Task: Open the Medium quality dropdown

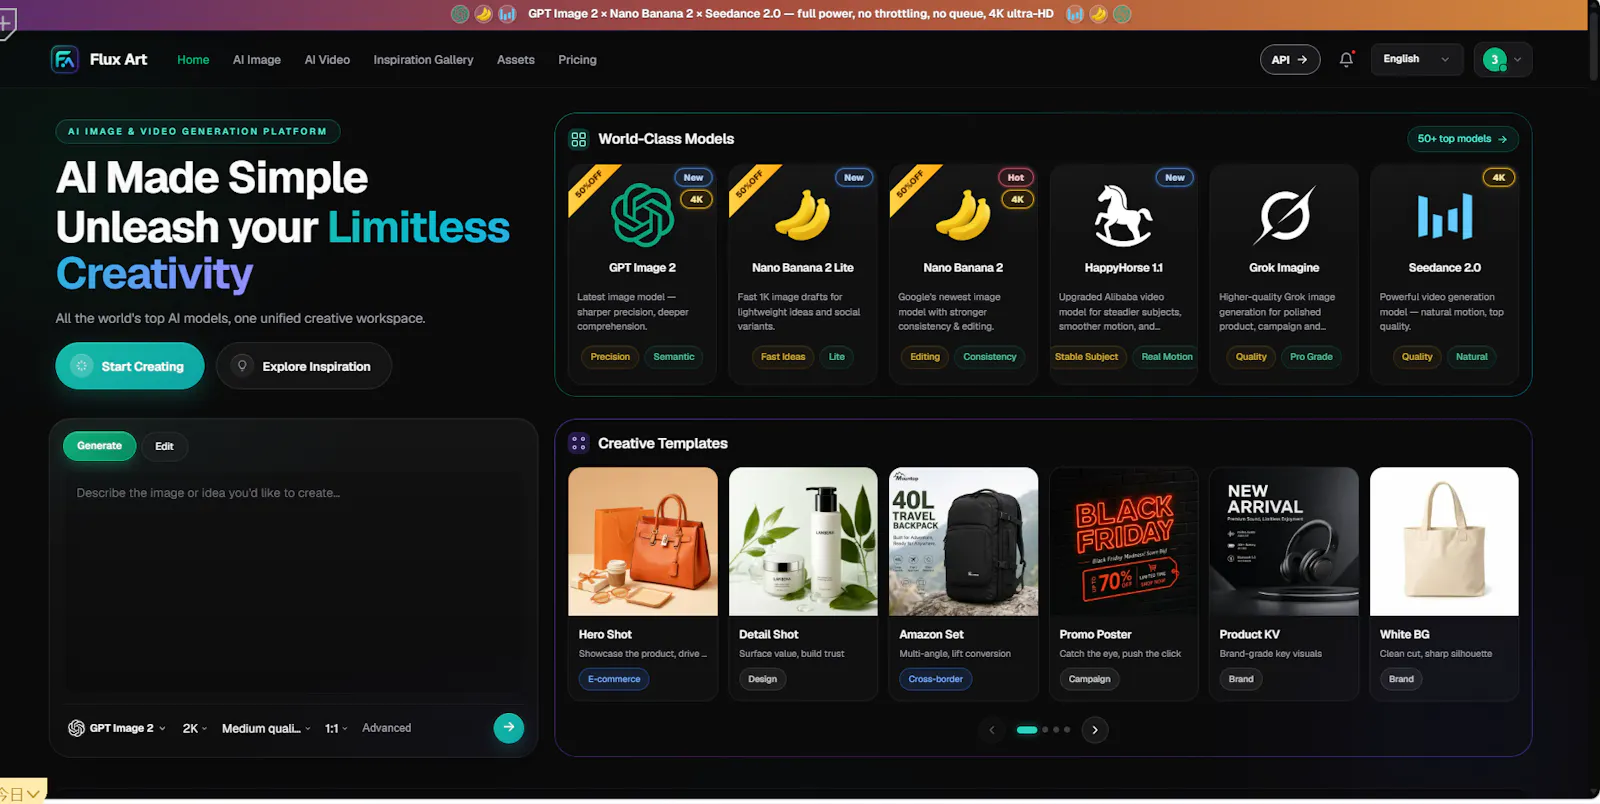Action: 266,728
